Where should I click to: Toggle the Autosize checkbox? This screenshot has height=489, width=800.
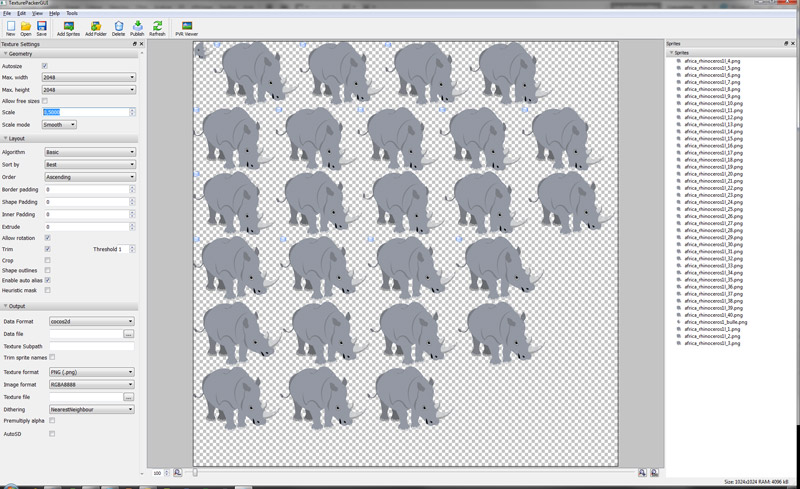click(x=45, y=66)
